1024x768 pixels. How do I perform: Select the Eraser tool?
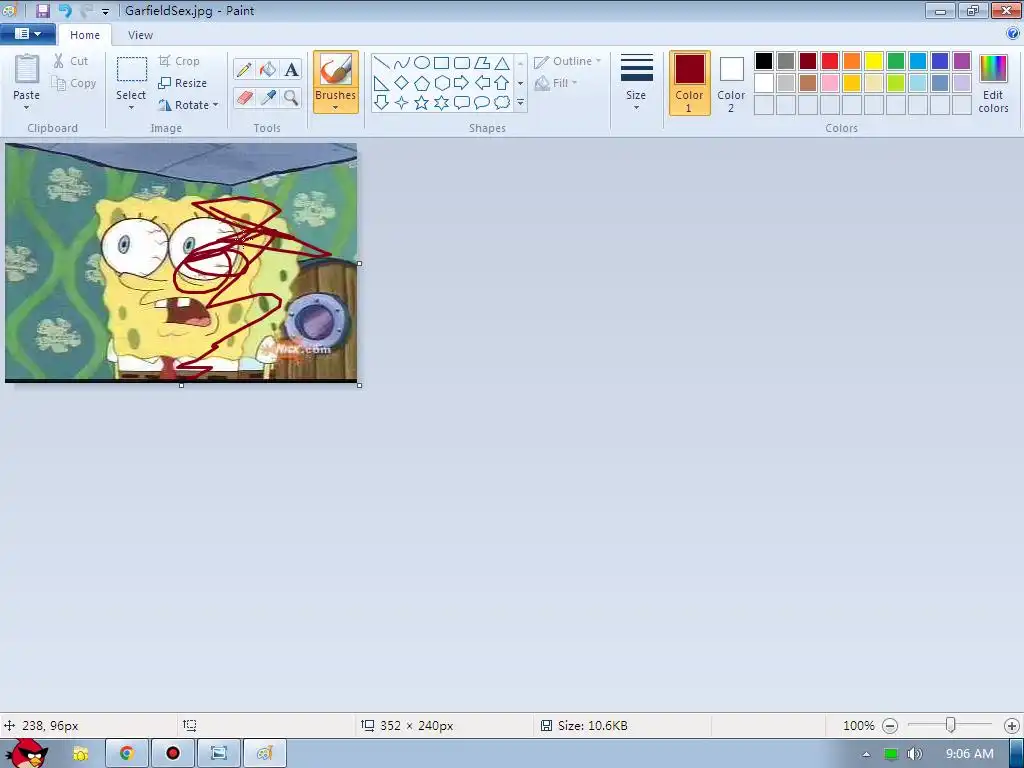click(244, 98)
